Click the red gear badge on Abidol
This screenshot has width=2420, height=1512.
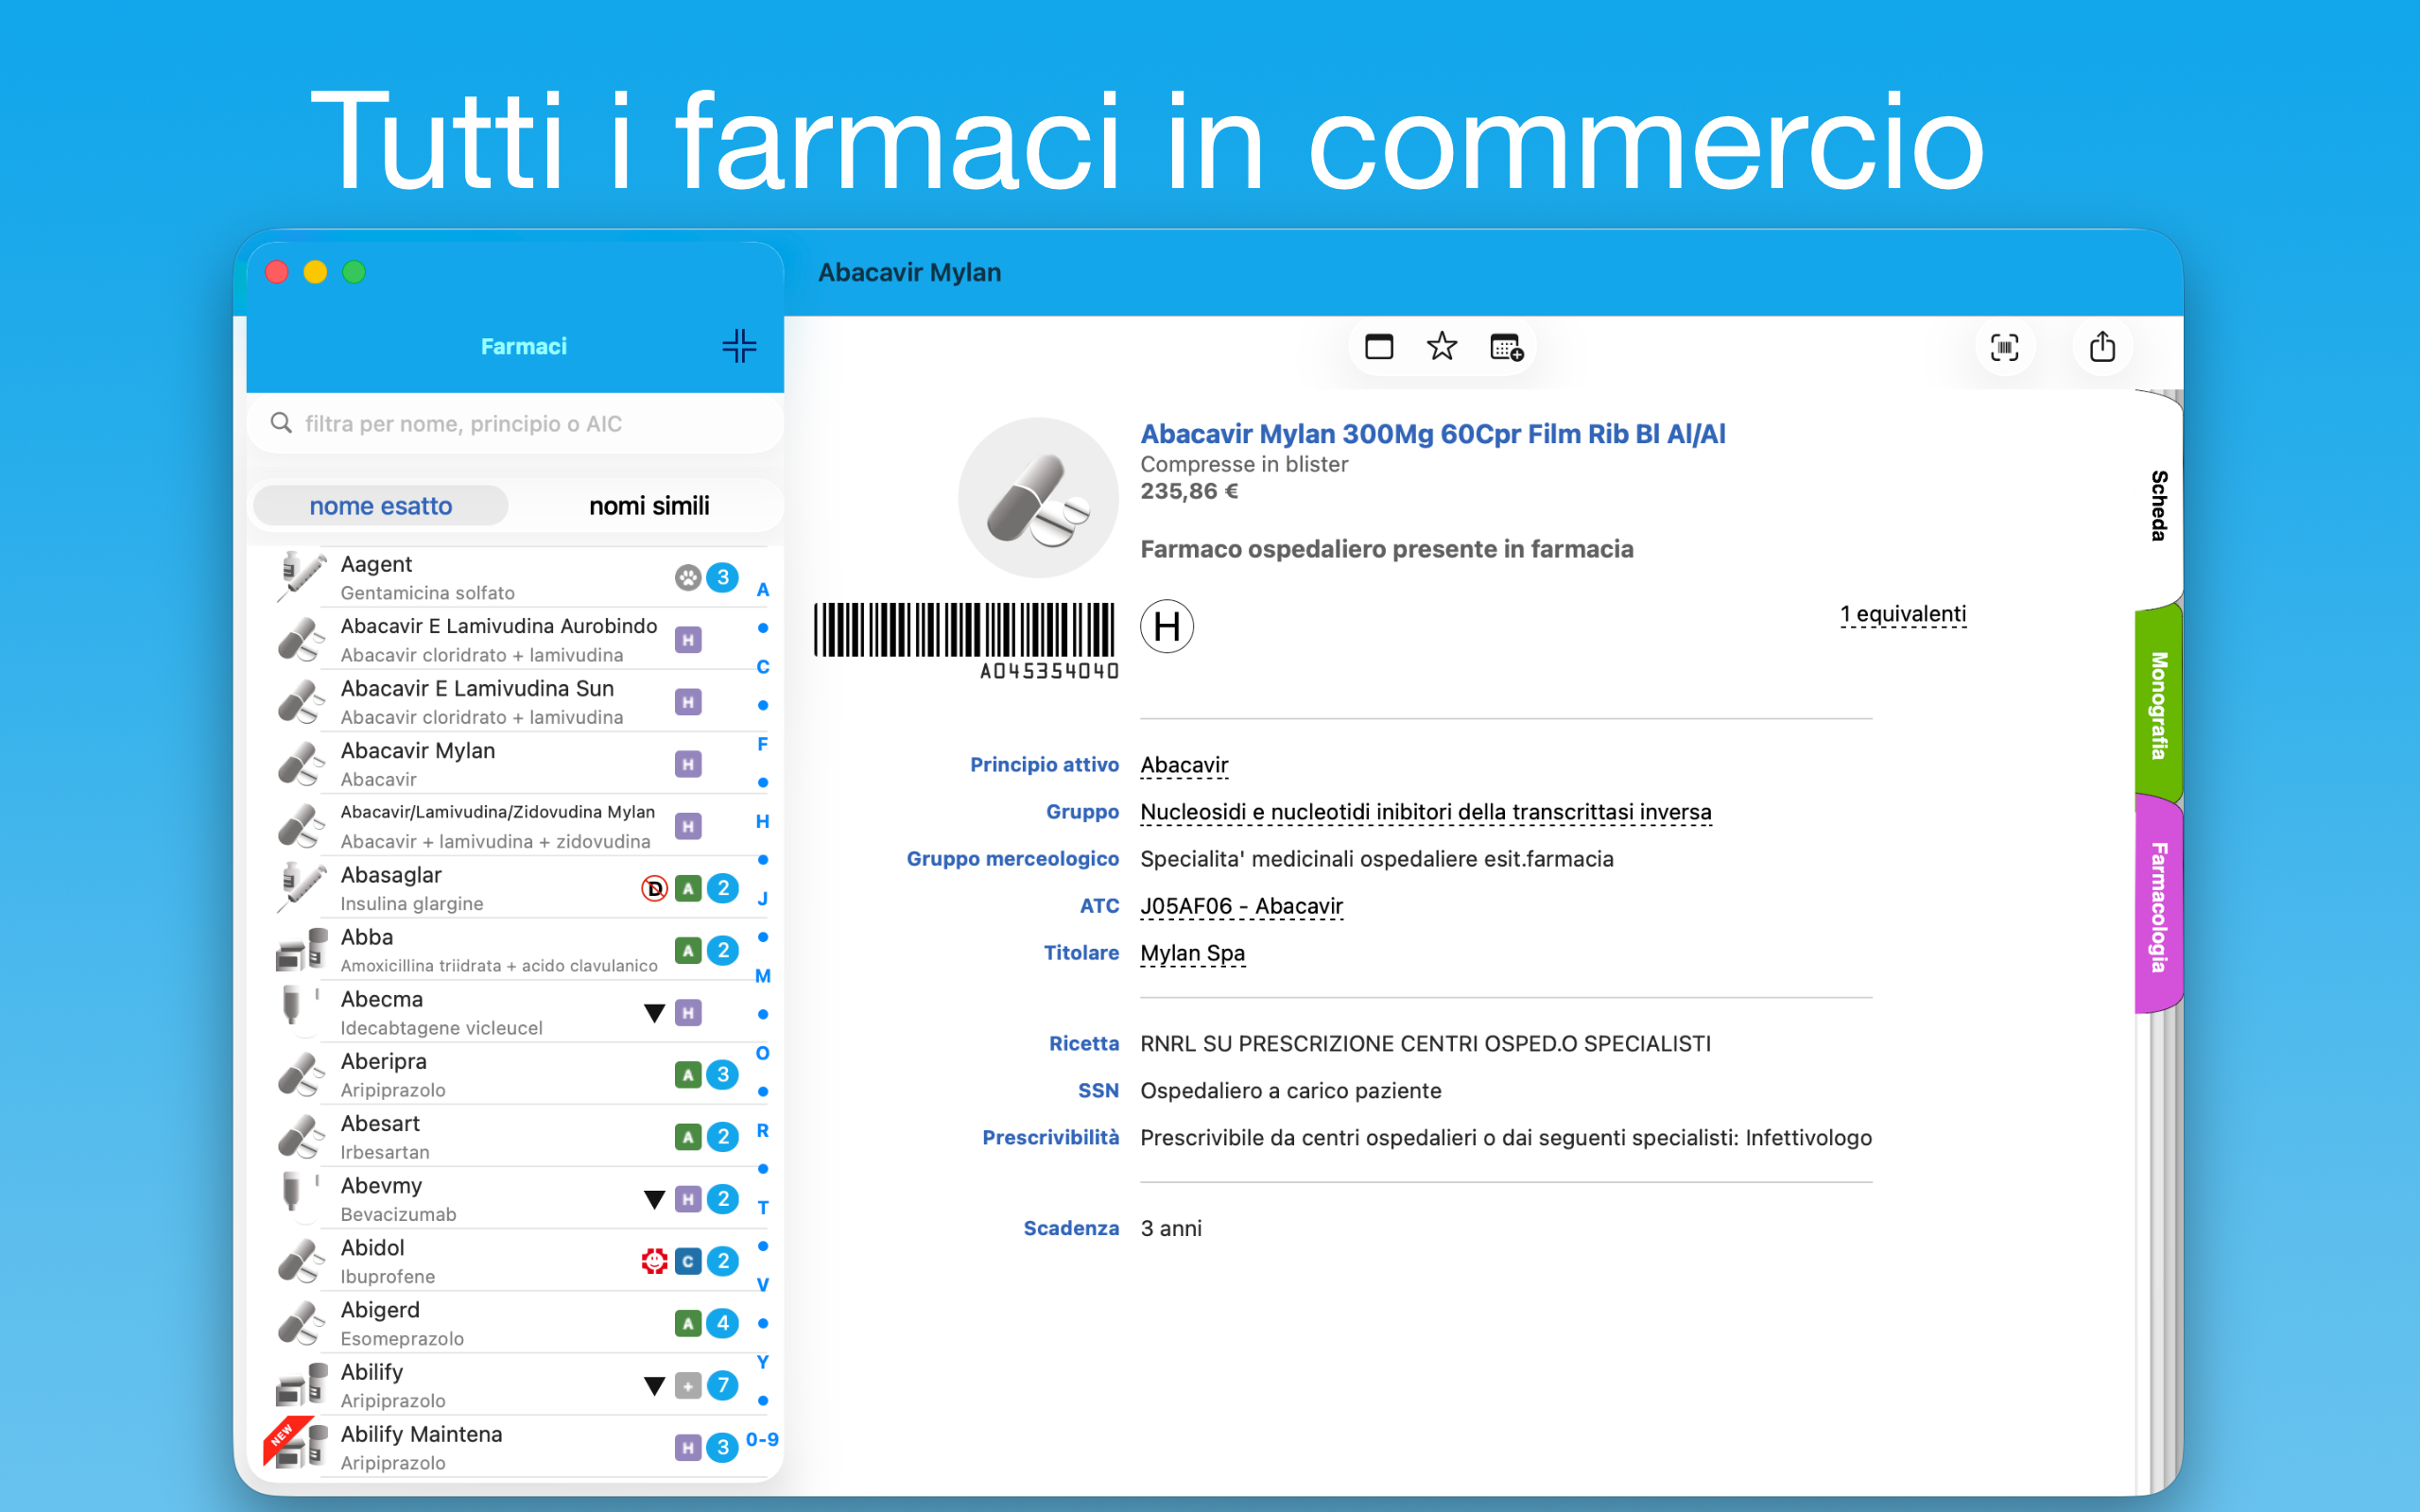[x=654, y=1261]
